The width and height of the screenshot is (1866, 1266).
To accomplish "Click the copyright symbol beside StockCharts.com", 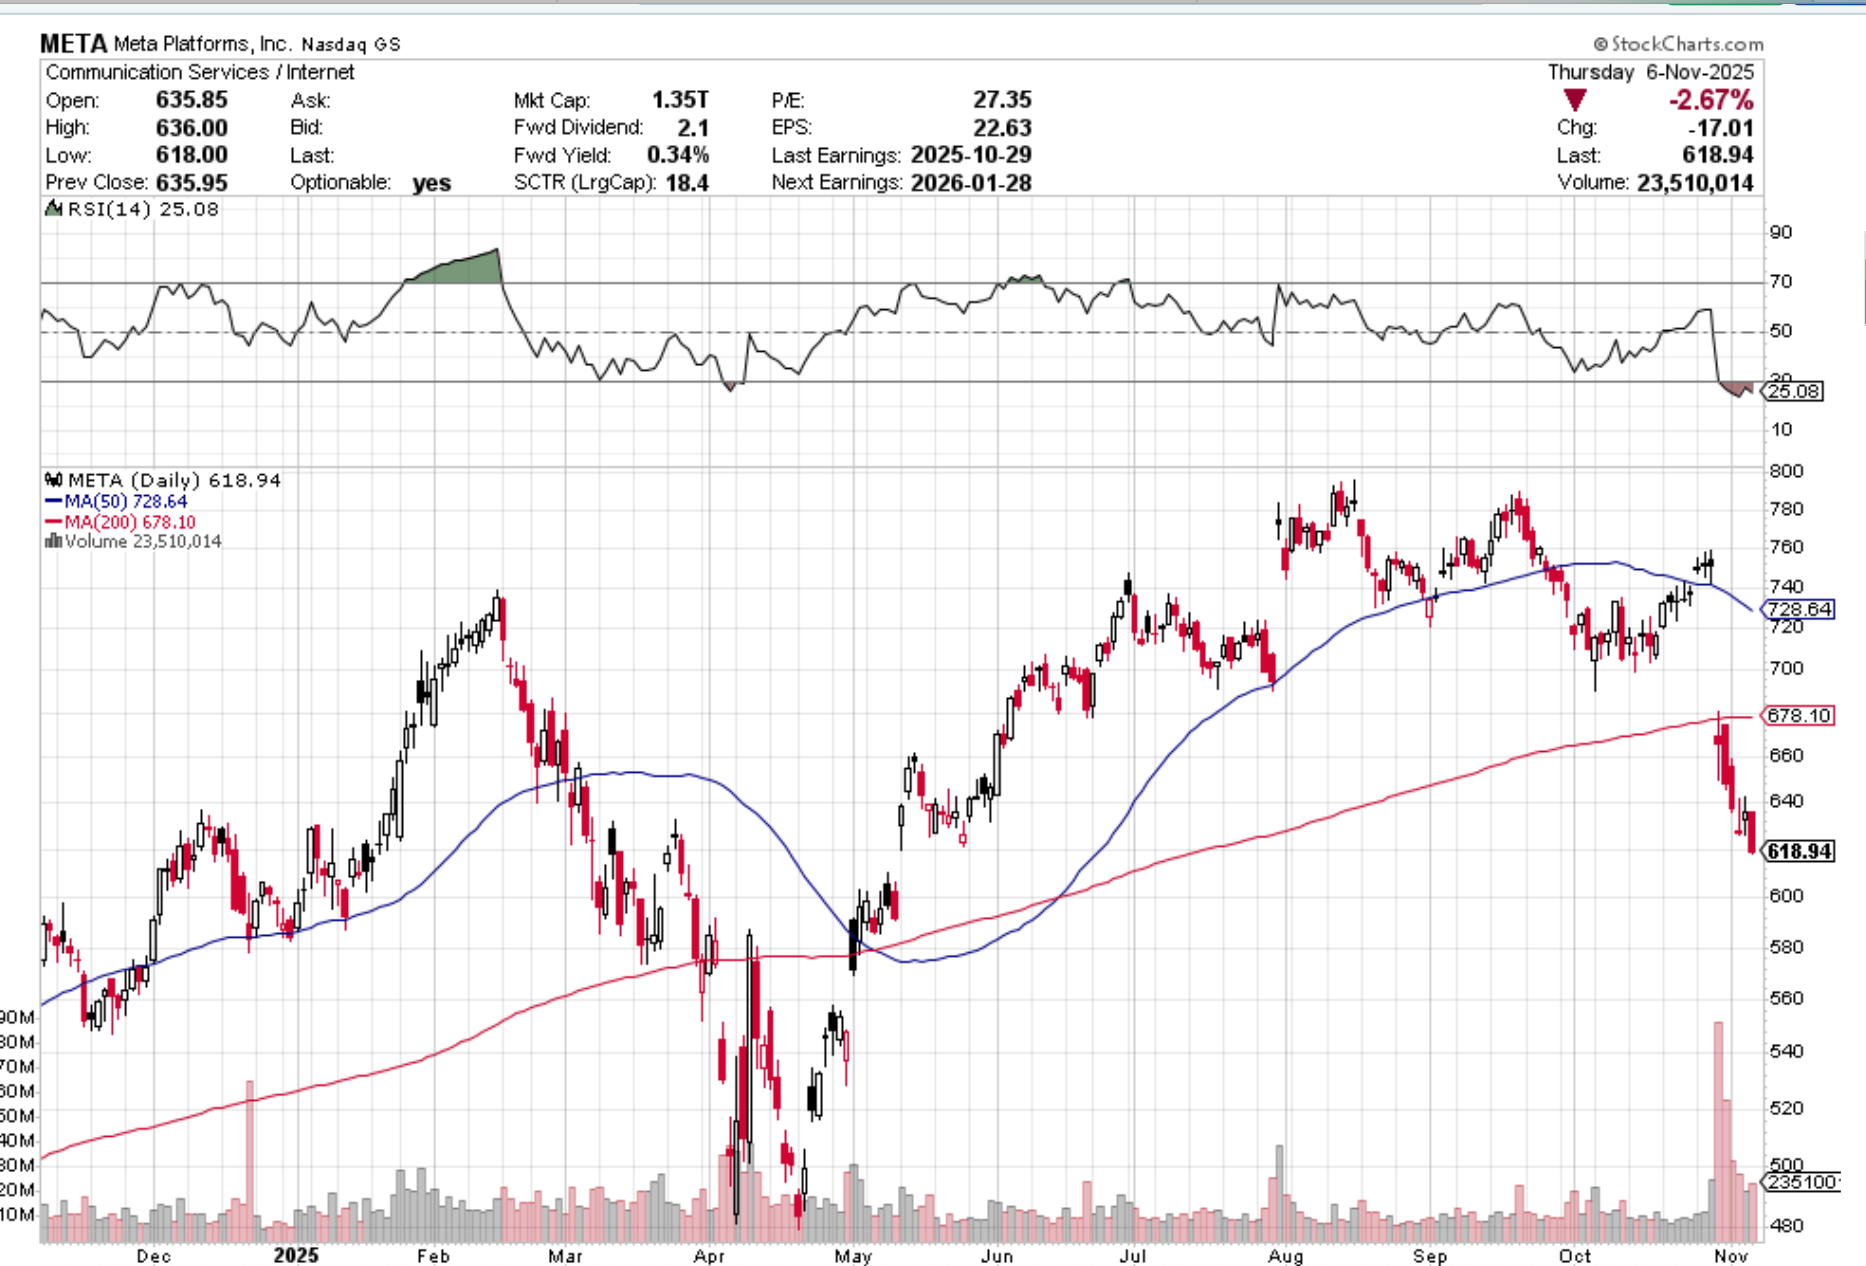I will [1600, 44].
